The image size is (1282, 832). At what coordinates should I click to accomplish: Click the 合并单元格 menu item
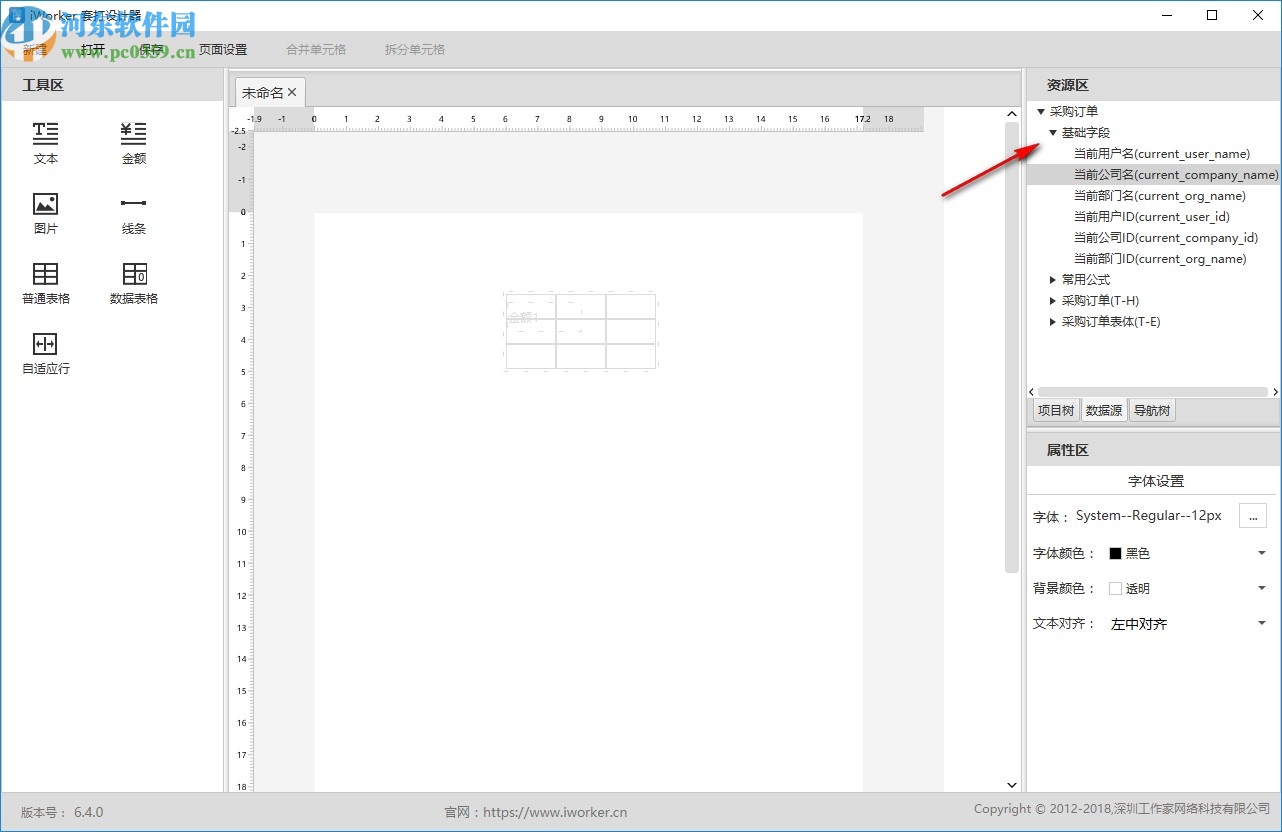point(316,49)
